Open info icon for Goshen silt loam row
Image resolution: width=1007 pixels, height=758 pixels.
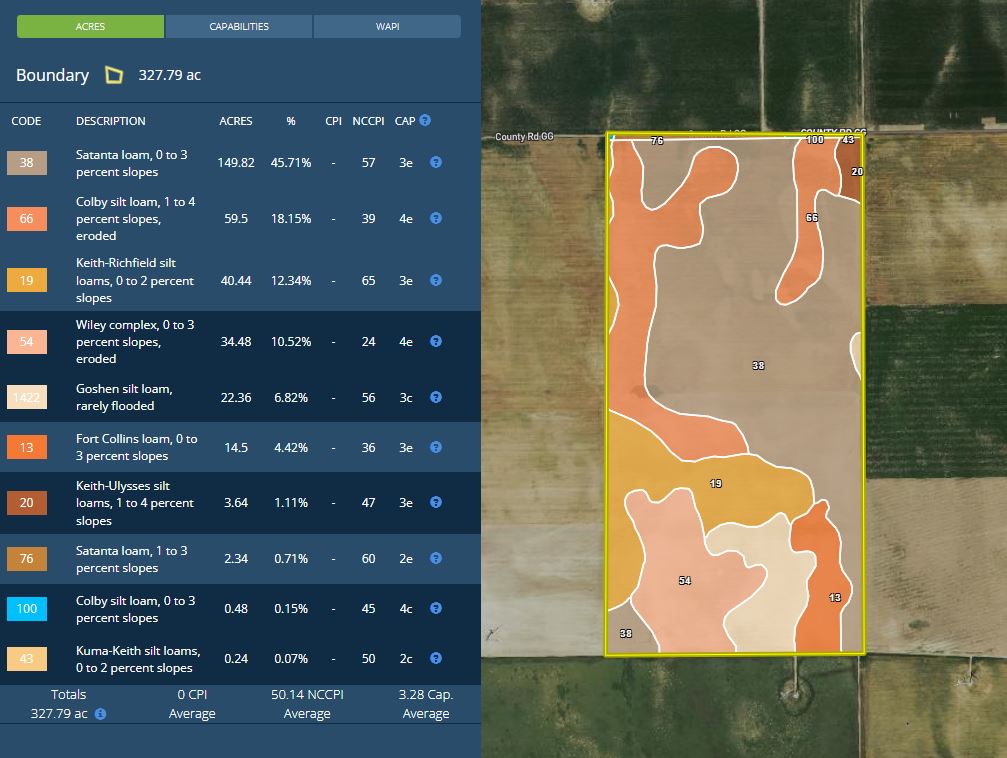(436, 398)
